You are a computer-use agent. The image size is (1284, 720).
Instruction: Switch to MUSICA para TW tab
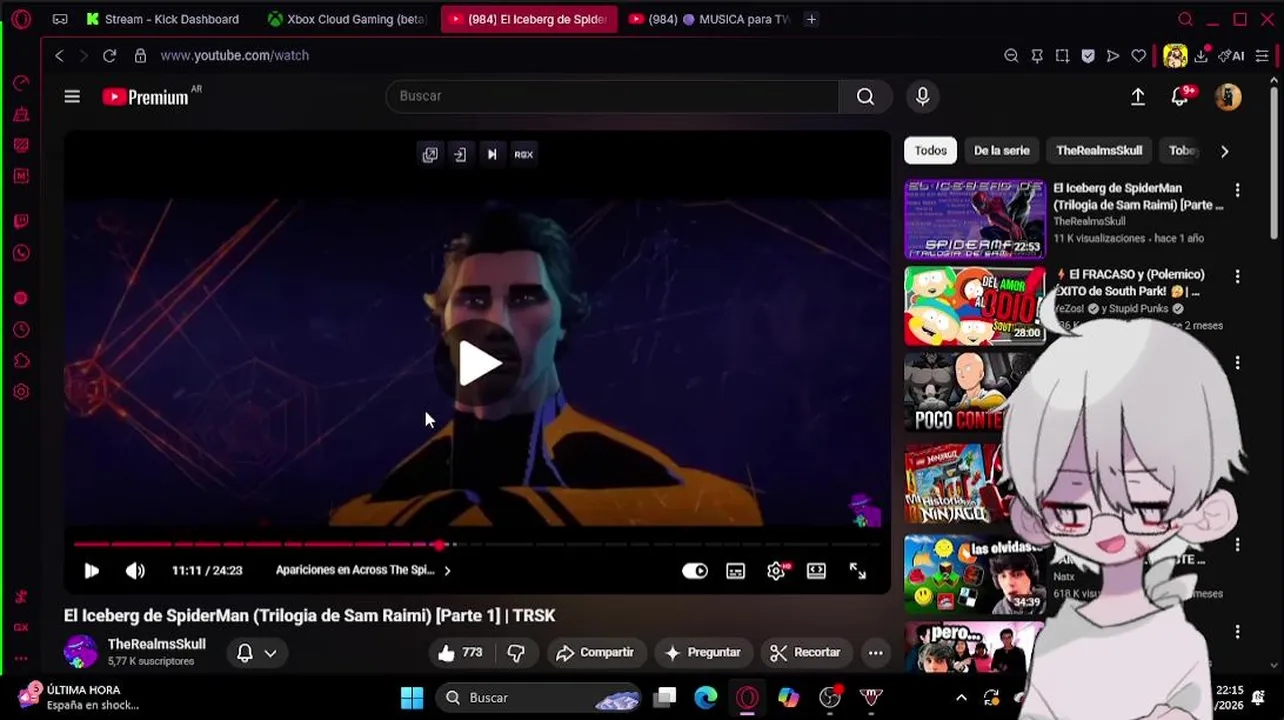[x=708, y=19]
